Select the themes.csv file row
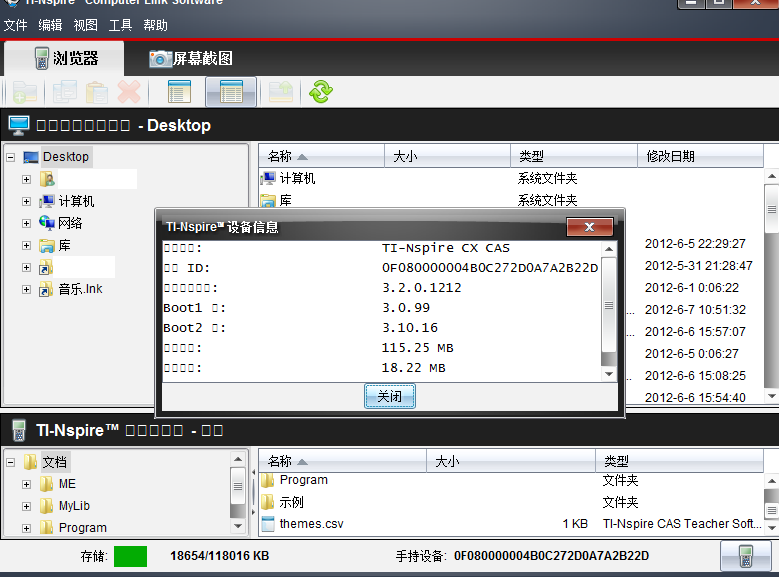The width and height of the screenshot is (779, 577). [511, 524]
